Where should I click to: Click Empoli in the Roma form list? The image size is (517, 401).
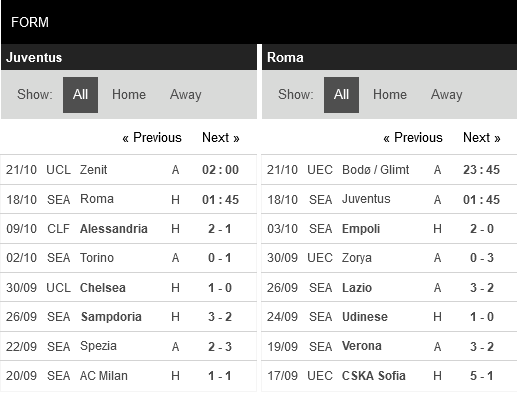pyautogui.click(x=361, y=229)
